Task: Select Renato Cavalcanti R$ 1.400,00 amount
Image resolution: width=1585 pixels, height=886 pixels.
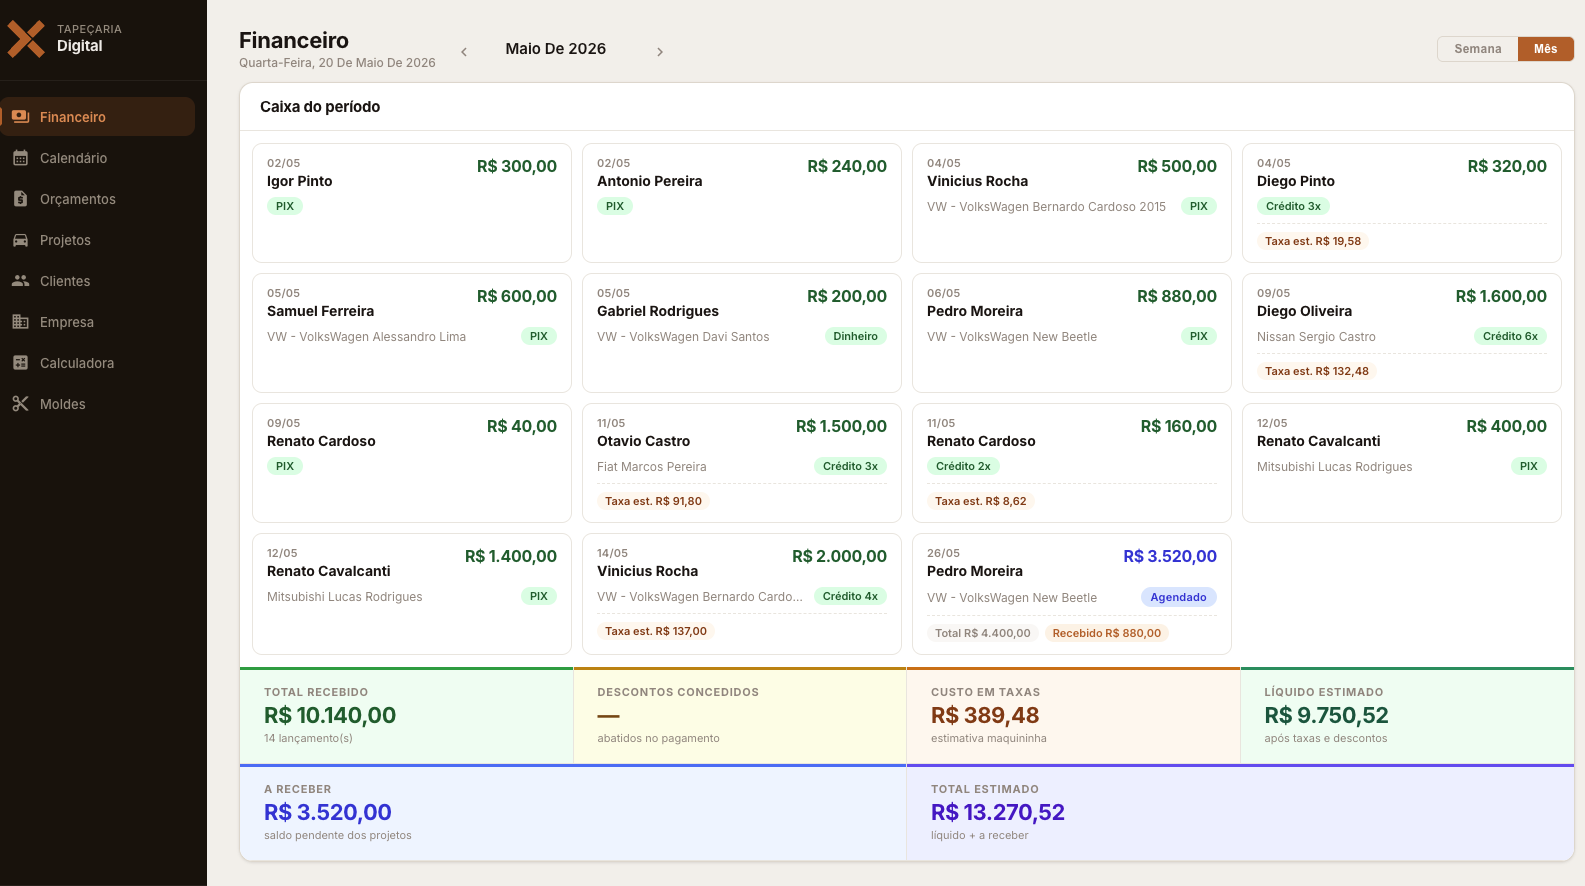Action: [511, 556]
